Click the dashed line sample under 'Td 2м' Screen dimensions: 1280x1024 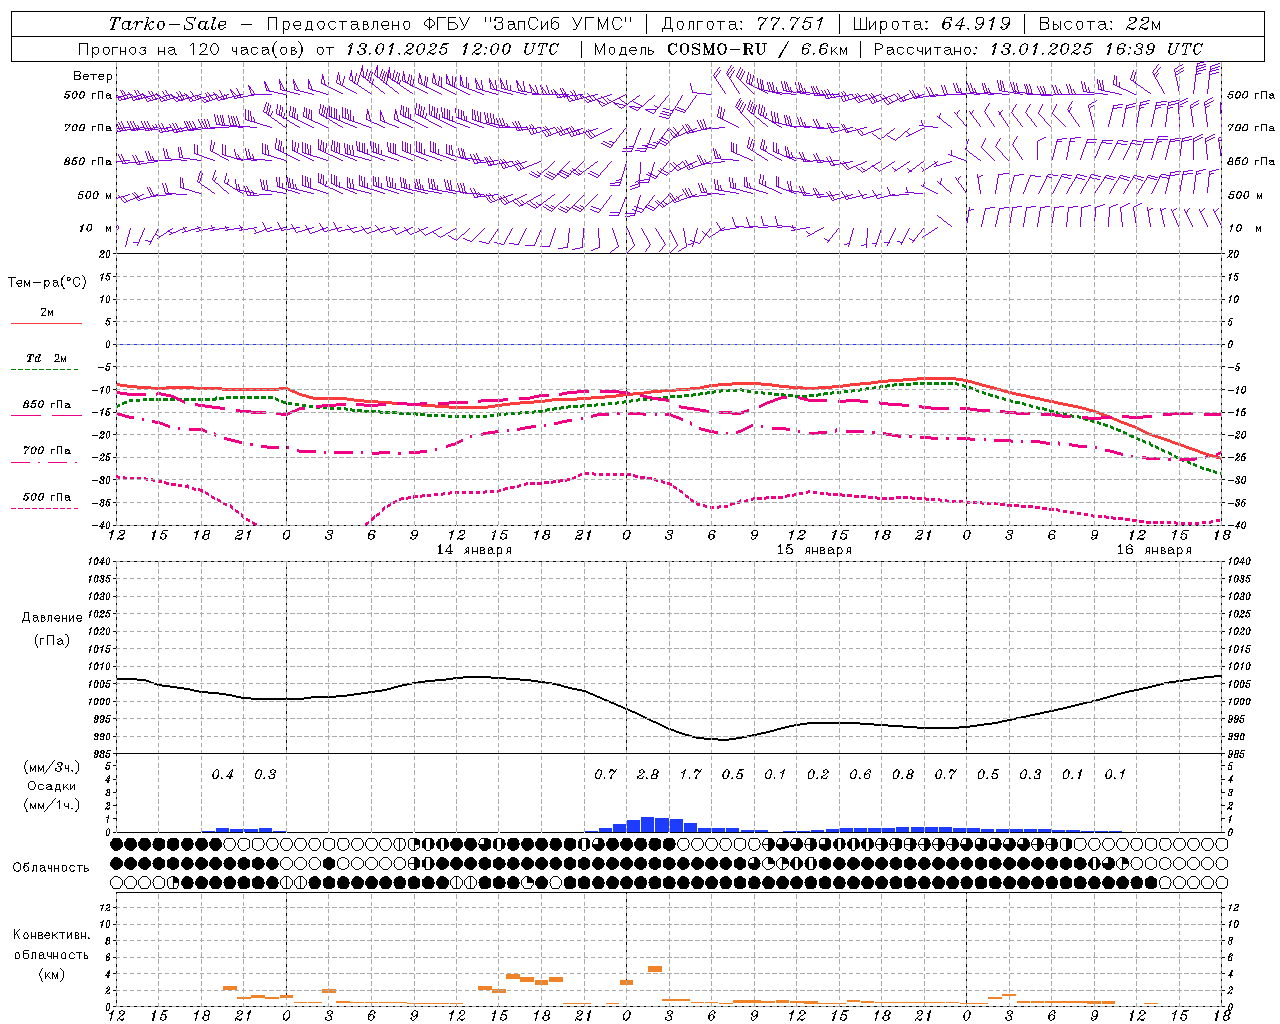[x=46, y=370]
